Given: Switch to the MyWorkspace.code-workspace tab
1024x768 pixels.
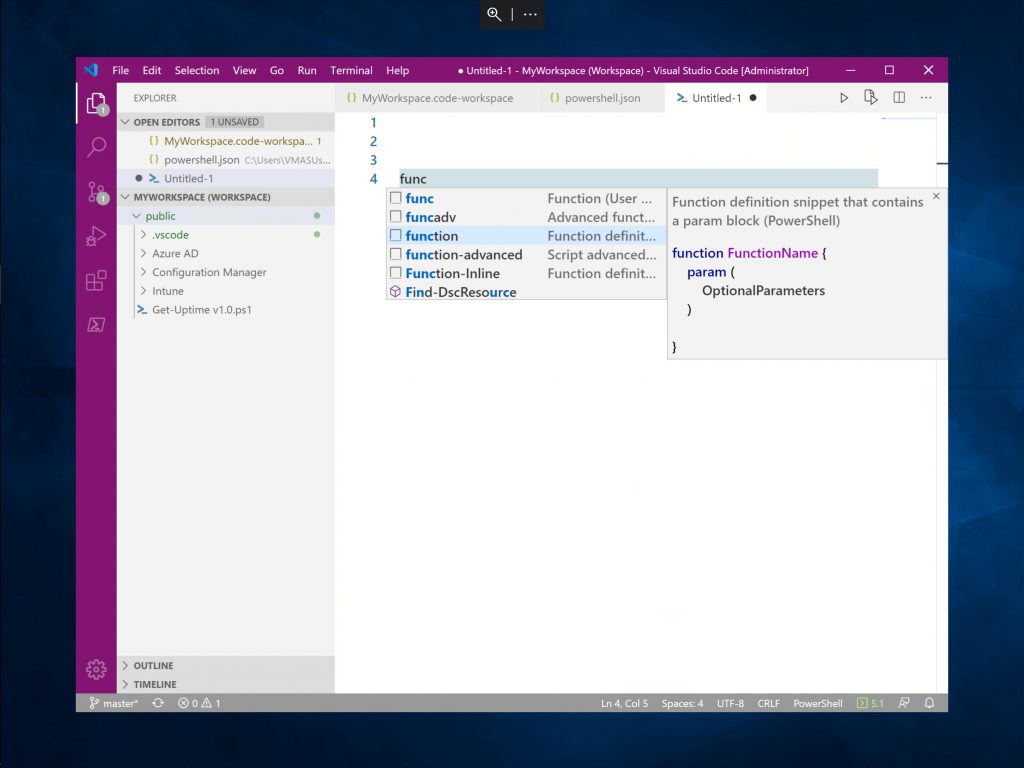Looking at the screenshot, I should coord(436,98).
